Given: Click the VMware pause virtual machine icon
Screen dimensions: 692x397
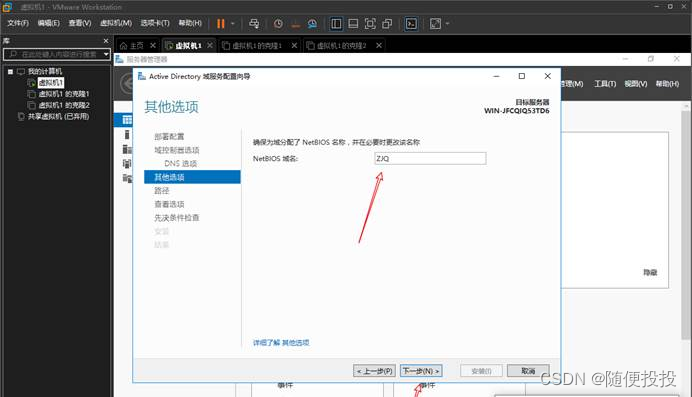Looking at the screenshot, I should [x=221, y=24].
